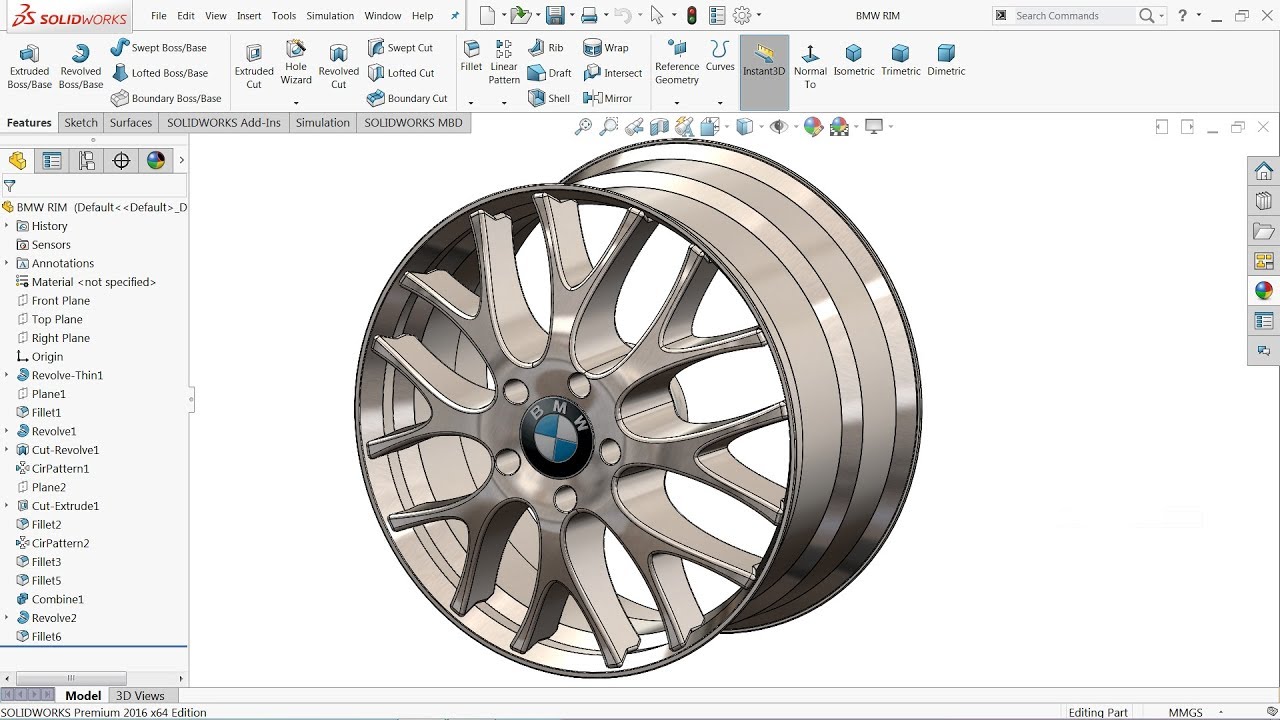Select Front Plane in feature tree
1280x720 pixels.
[x=61, y=300]
